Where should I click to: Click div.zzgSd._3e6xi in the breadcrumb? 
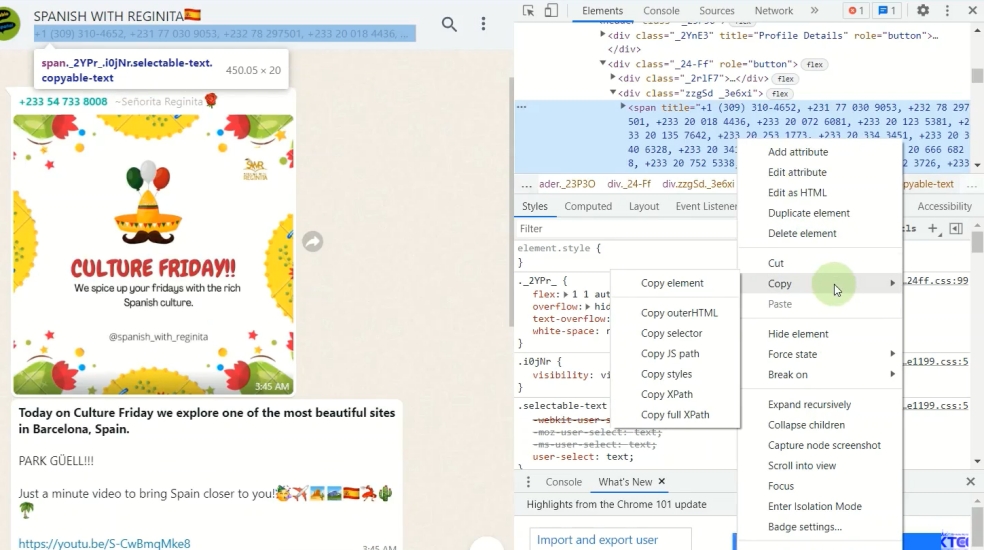pyautogui.click(x=698, y=184)
